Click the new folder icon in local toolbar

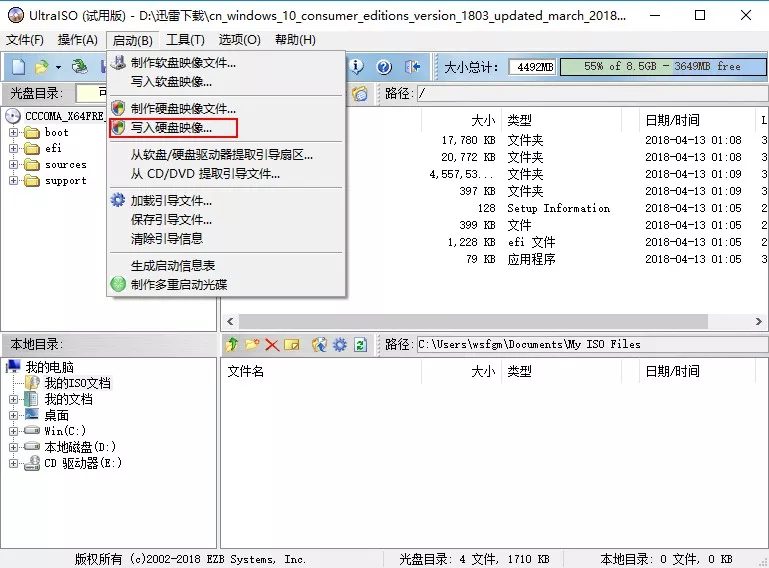pos(252,345)
